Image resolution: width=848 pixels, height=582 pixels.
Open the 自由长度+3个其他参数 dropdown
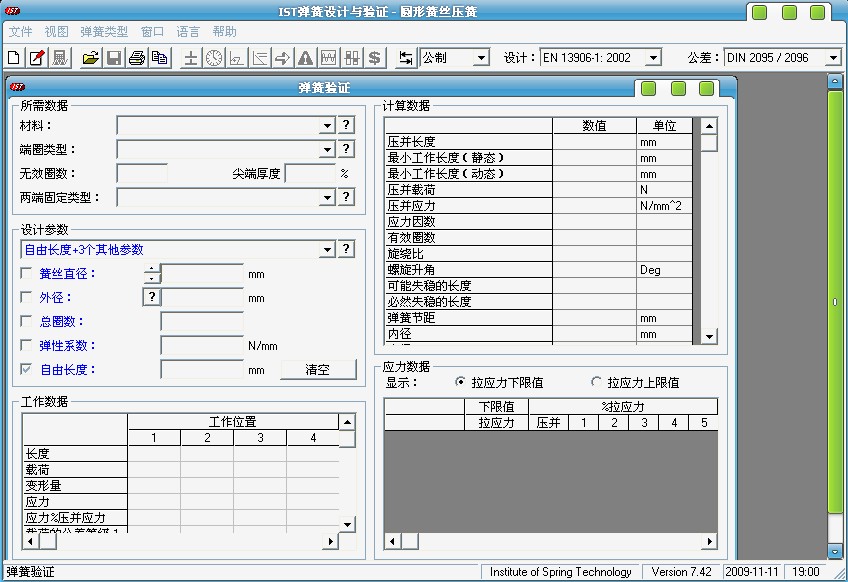tap(327, 250)
